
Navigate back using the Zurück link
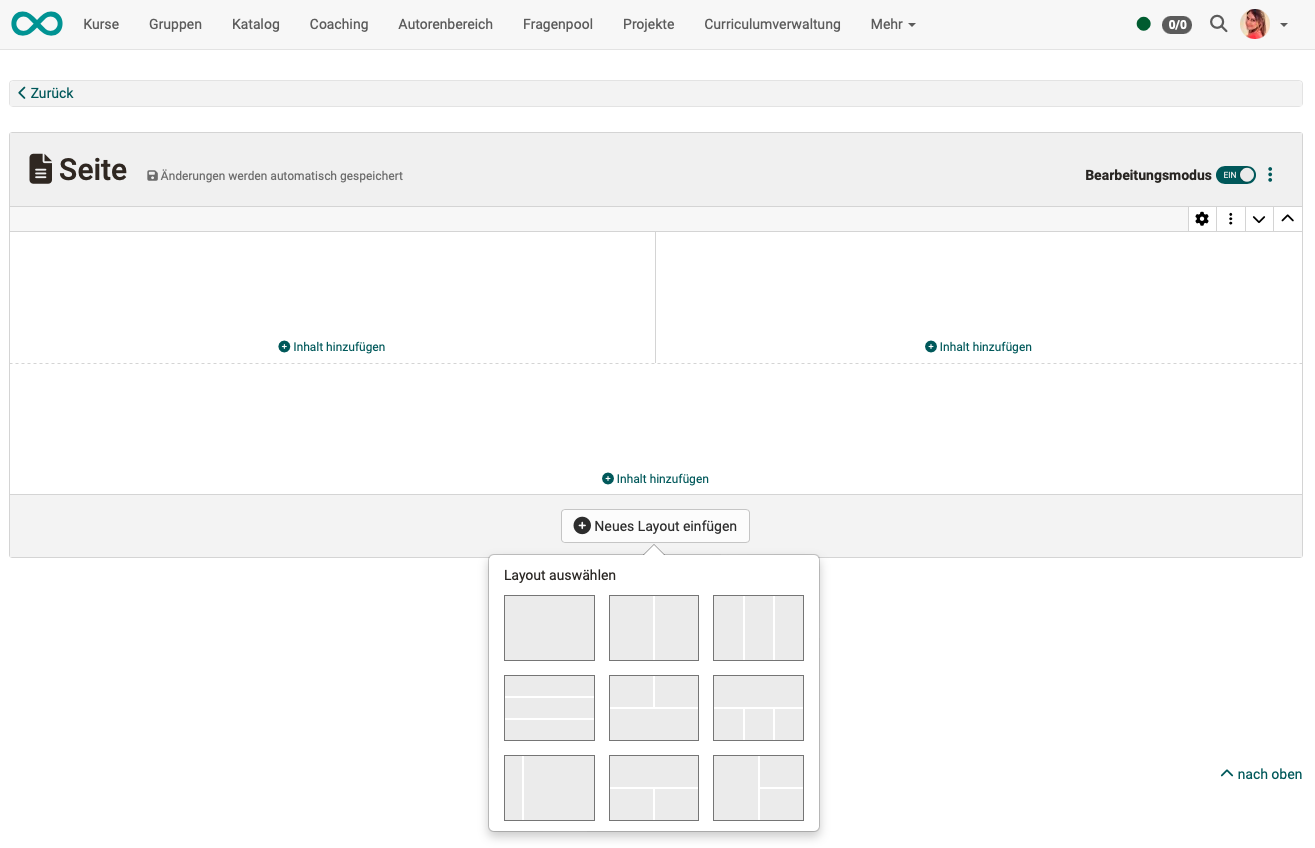(46, 92)
